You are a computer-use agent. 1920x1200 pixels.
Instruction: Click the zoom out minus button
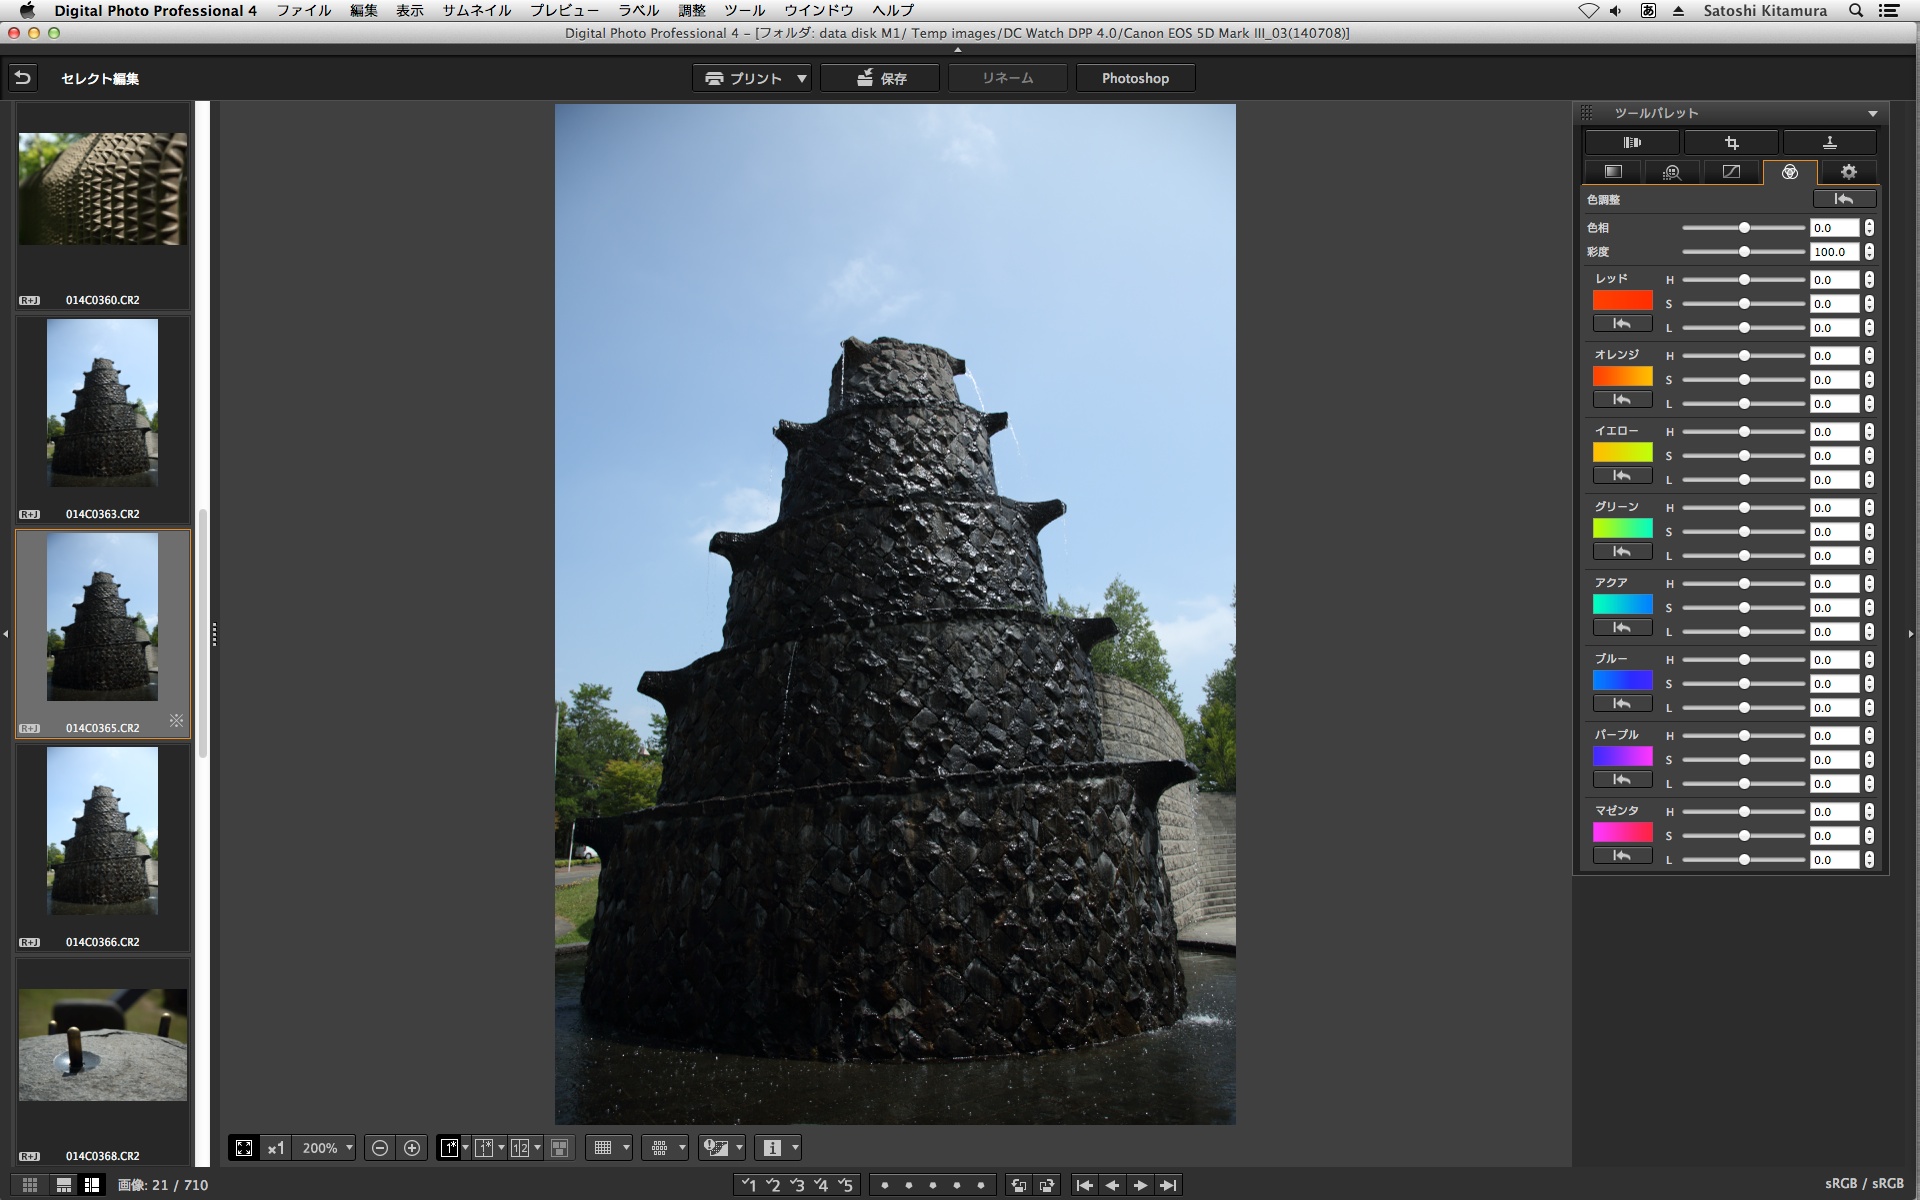(380, 1148)
